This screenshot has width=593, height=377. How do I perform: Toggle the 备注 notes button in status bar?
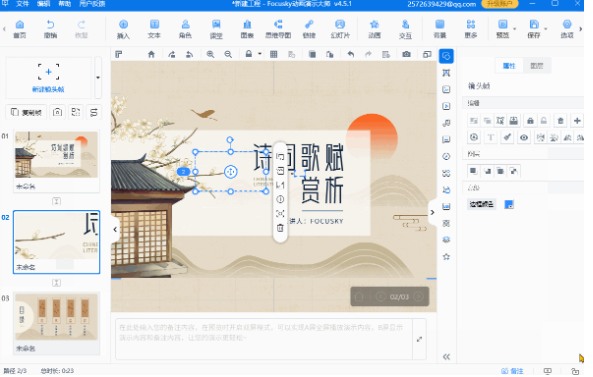pyautogui.click(x=512, y=371)
